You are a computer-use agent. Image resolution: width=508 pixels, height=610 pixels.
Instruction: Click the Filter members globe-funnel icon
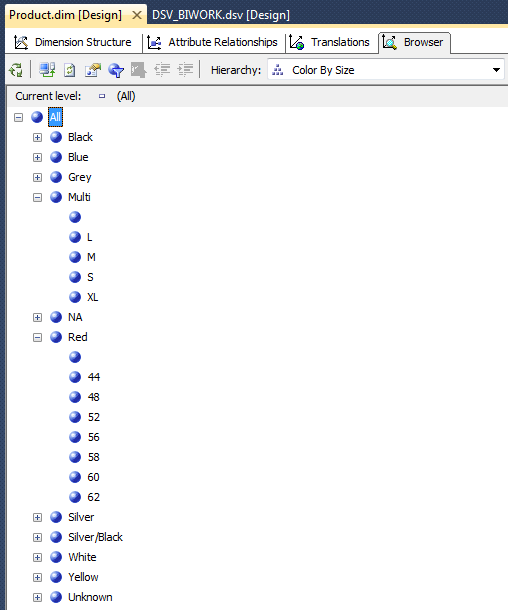tap(116, 70)
